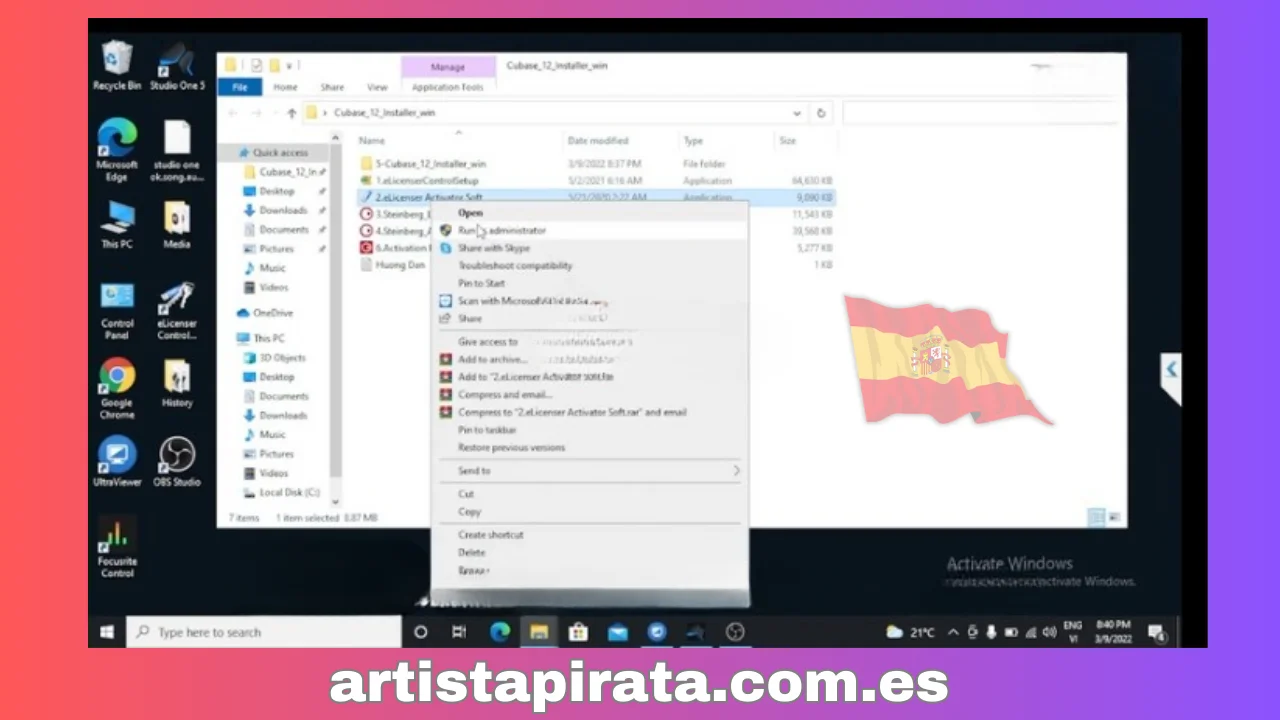Click the File Explorer search box
Image resolution: width=1280 pixels, height=720 pixels.
click(980, 113)
